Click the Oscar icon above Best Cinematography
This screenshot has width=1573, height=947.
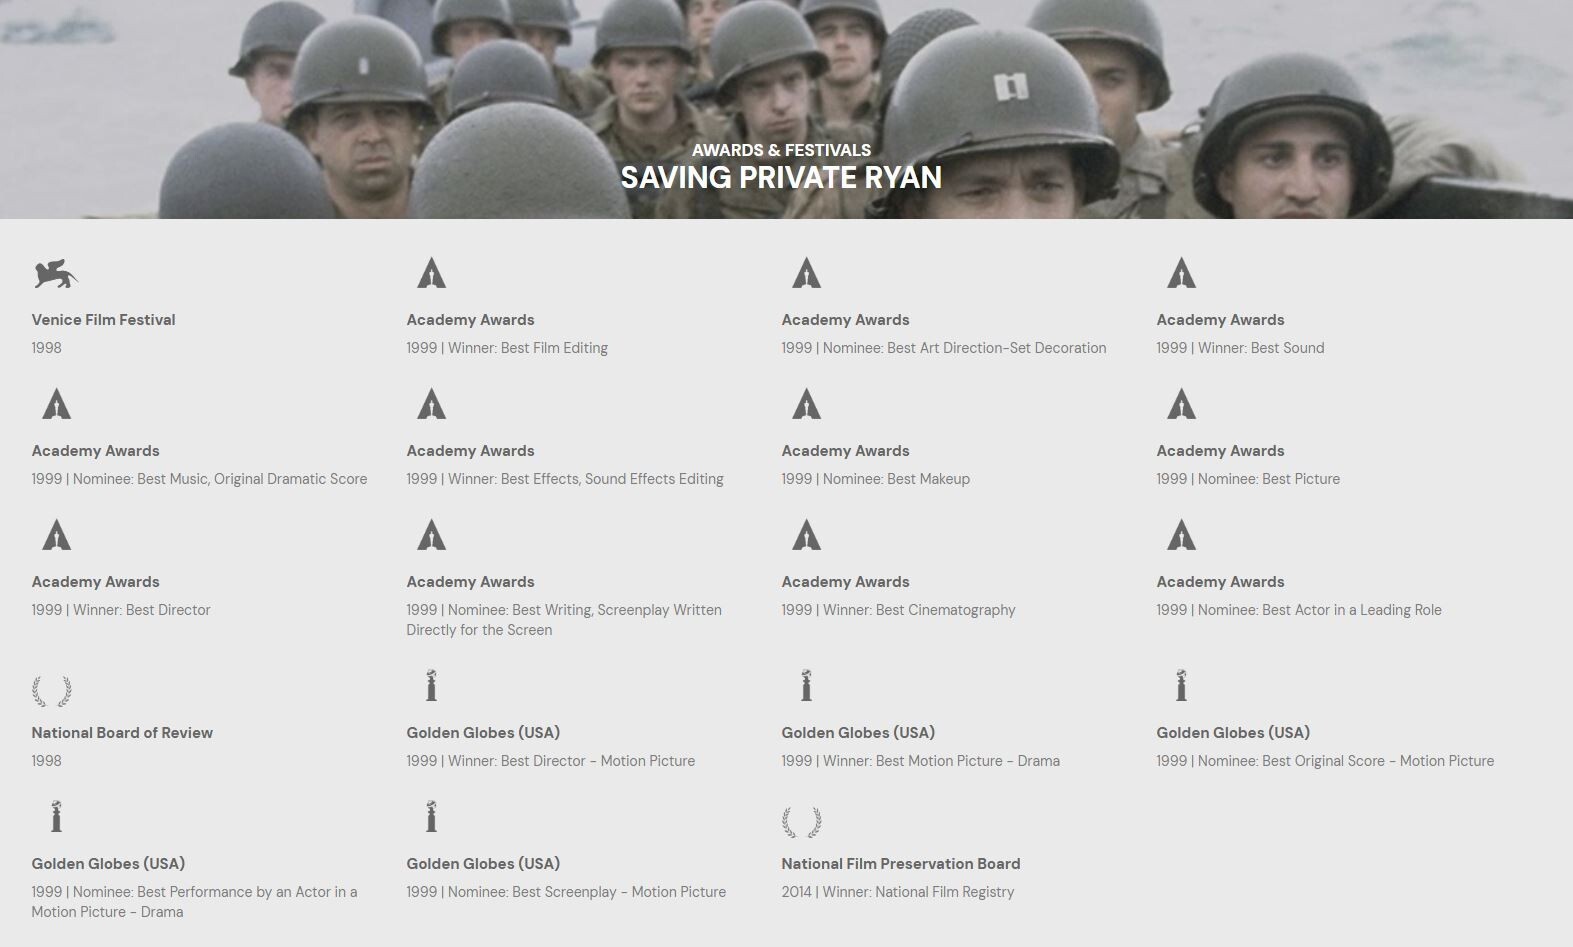pyautogui.click(x=806, y=535)
